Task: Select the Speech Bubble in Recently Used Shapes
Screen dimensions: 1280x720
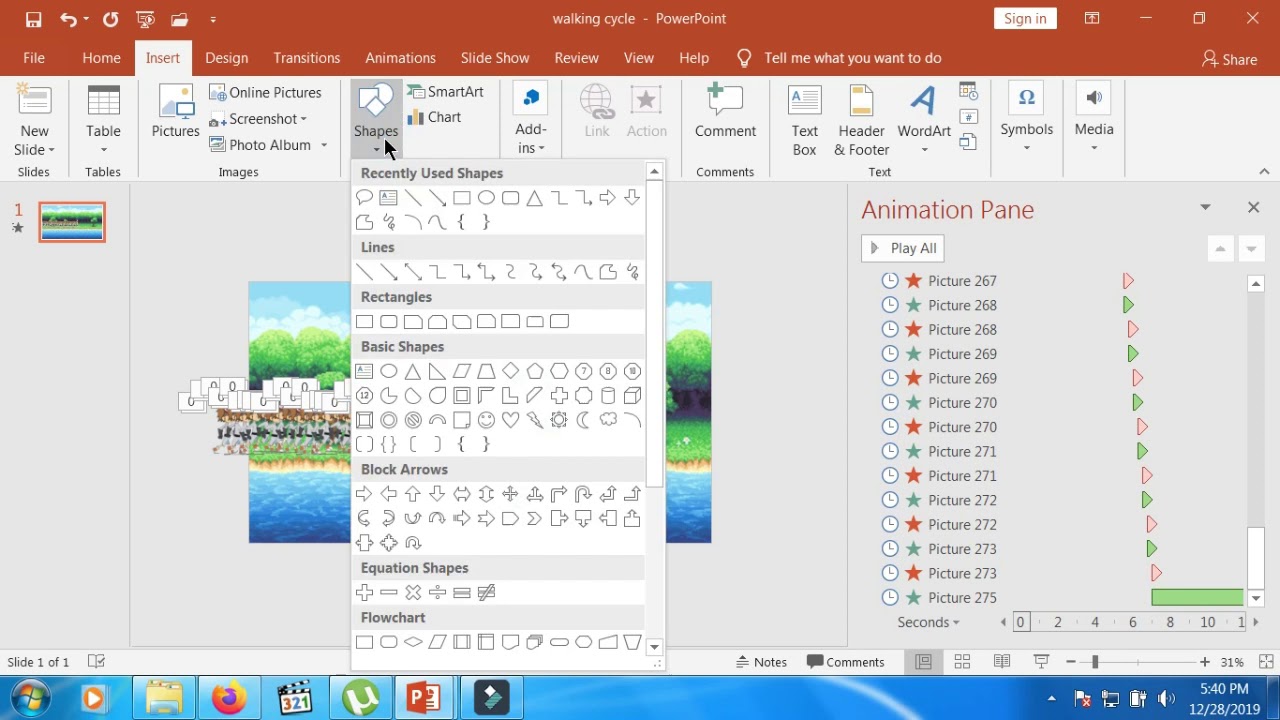Action: (364, 197)
